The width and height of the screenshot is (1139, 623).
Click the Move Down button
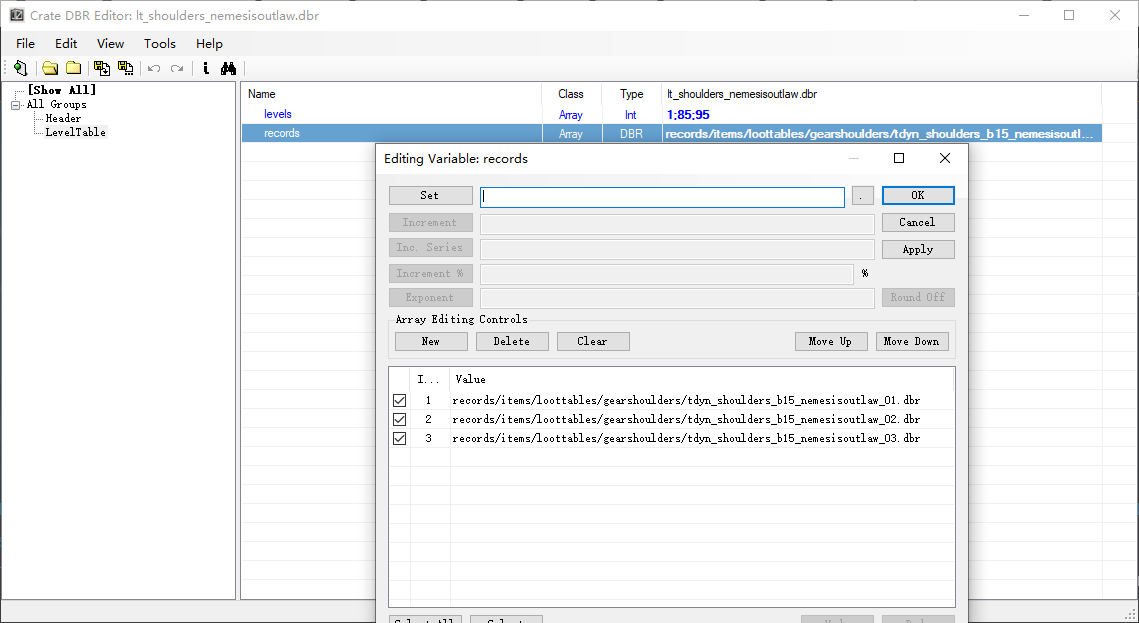(x=912, y=341)
